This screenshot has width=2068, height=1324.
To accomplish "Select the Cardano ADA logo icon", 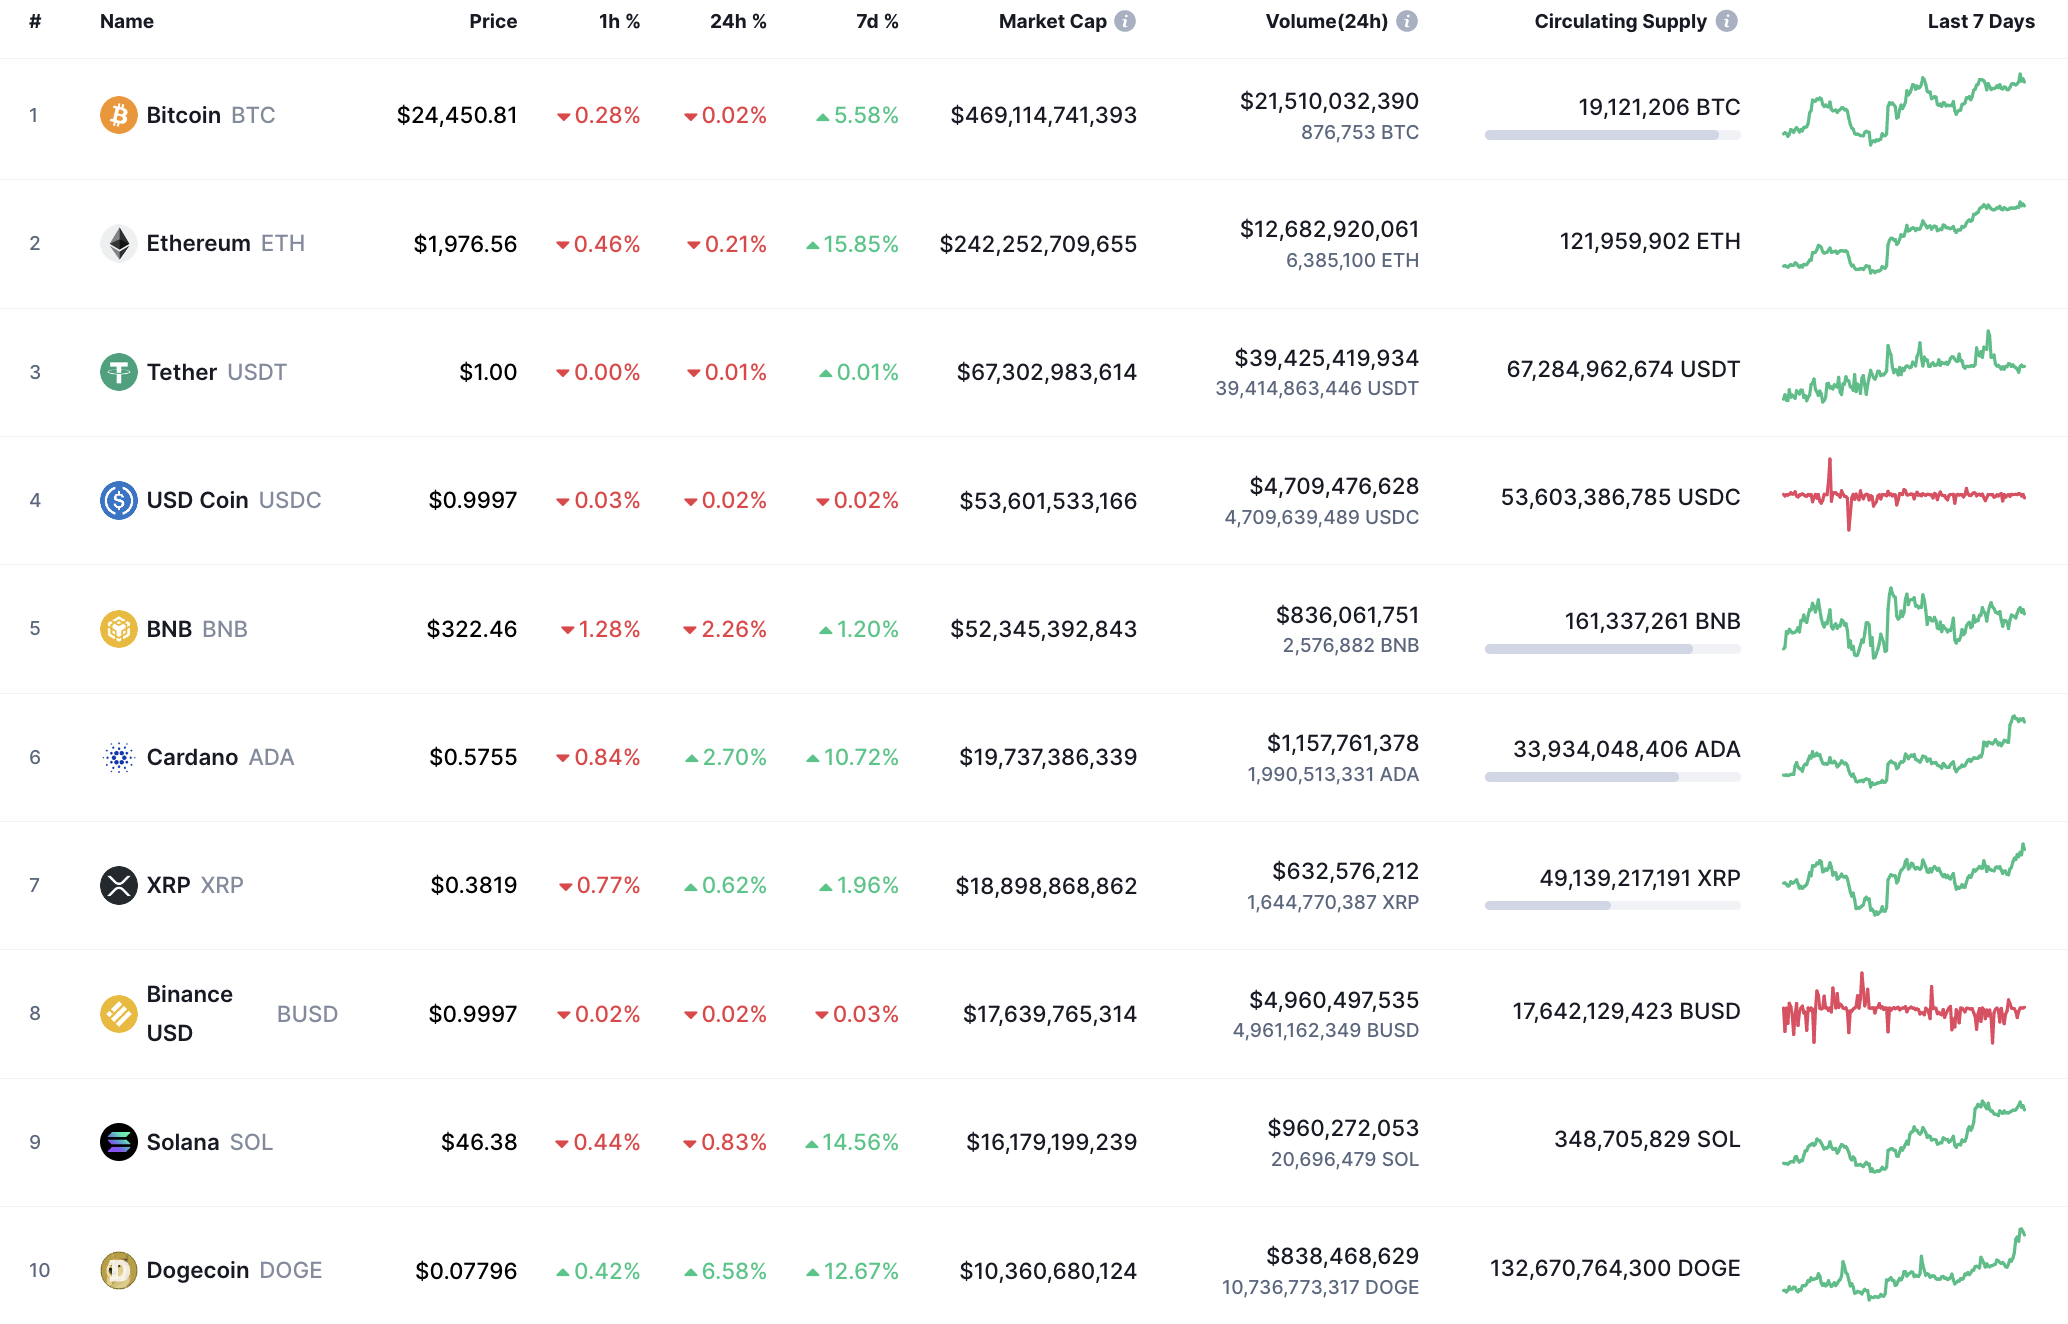I will pyautogui.click(x=119, y=757).
